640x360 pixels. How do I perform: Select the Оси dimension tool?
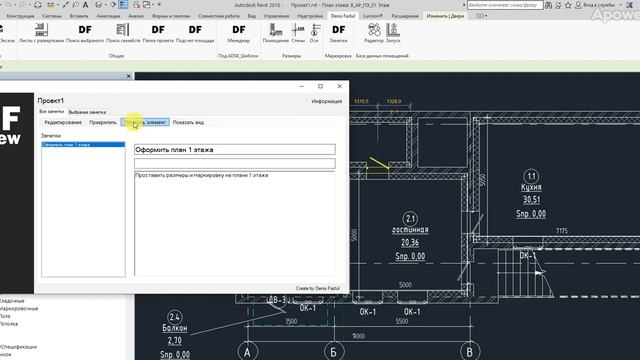click(x=314, y=33)
